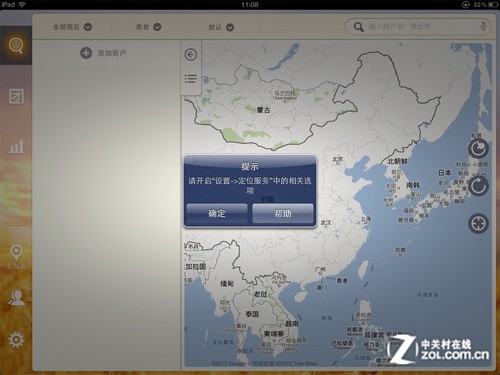Viewport: 500px width, 375px height.
Task: Click the 缅甸 label on map
Action: [227, 284]
